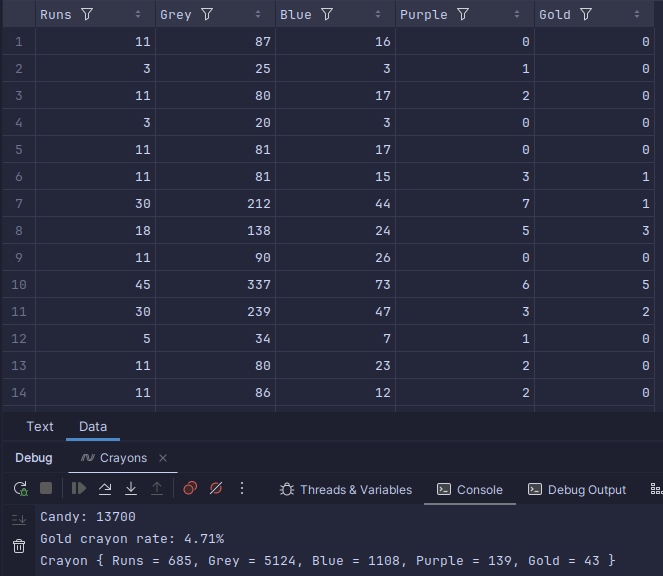
Task: Select Blue cell with value 44
Action: pyautogui.click(x=336, y=204)
